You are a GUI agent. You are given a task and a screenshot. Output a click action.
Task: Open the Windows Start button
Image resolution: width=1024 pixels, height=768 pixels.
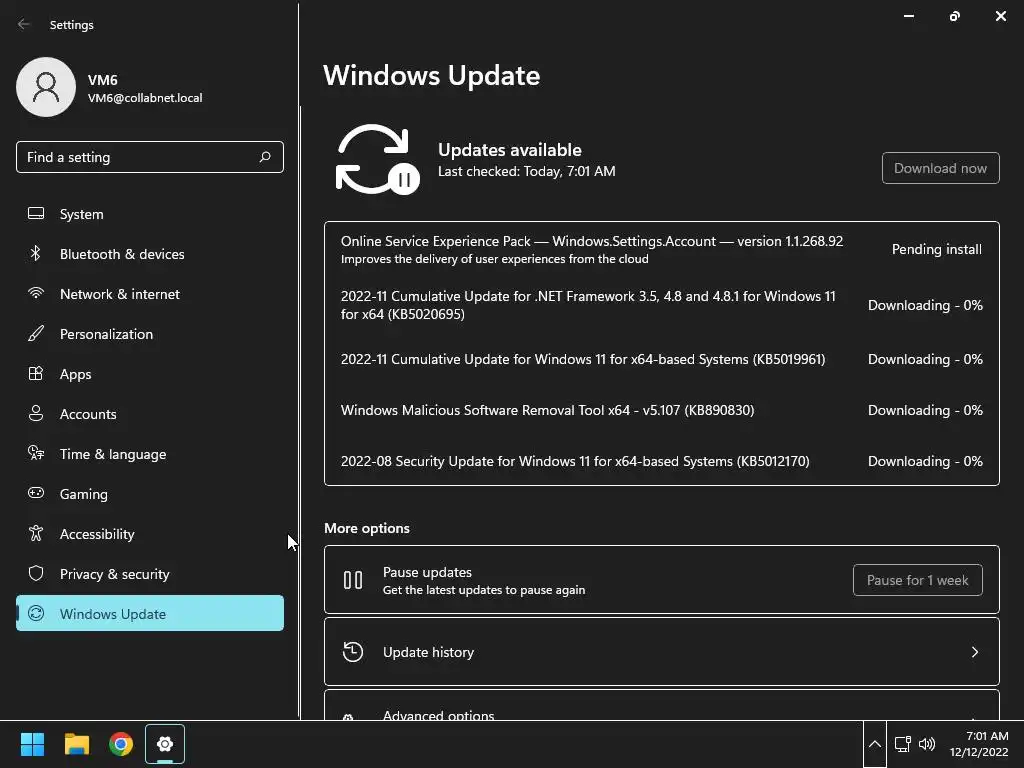[x=32, y=744]
